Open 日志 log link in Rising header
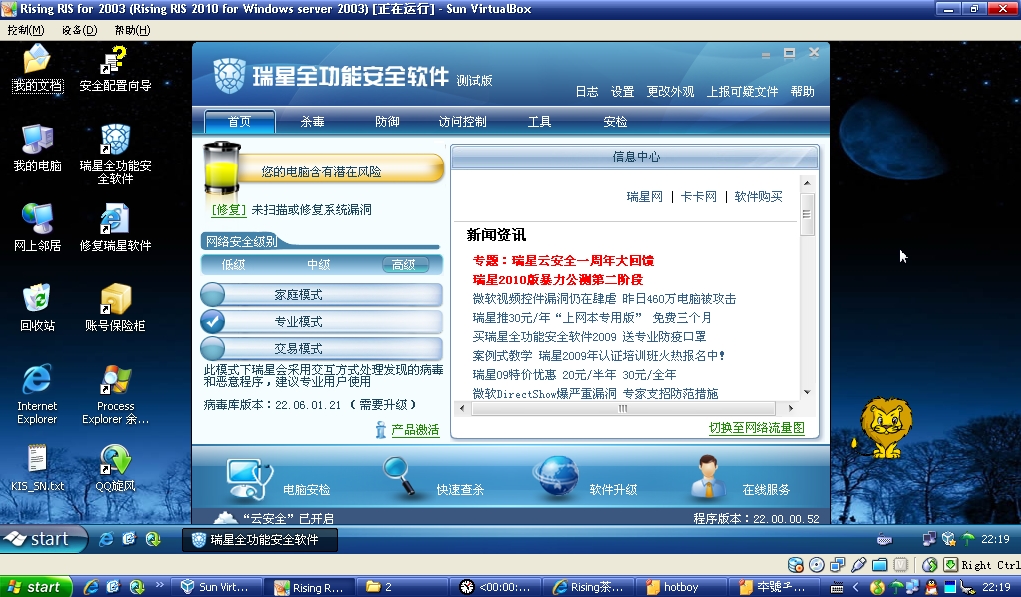 point(587,92)
